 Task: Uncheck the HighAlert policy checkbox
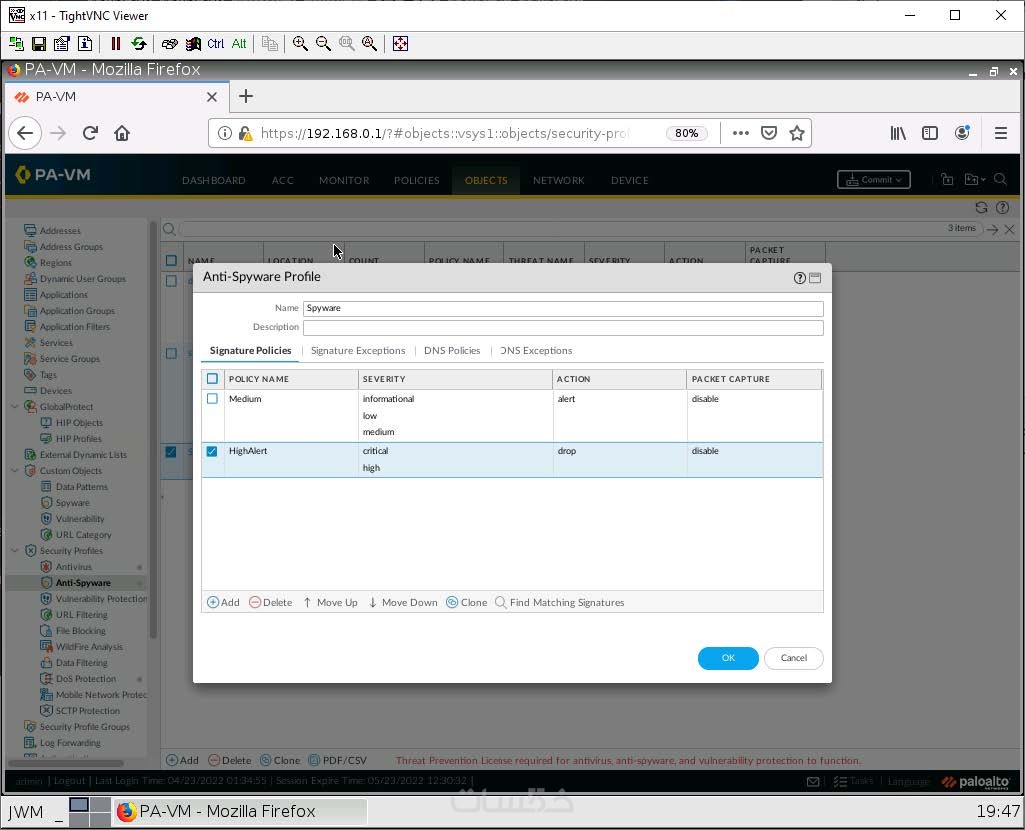(212, 451)
